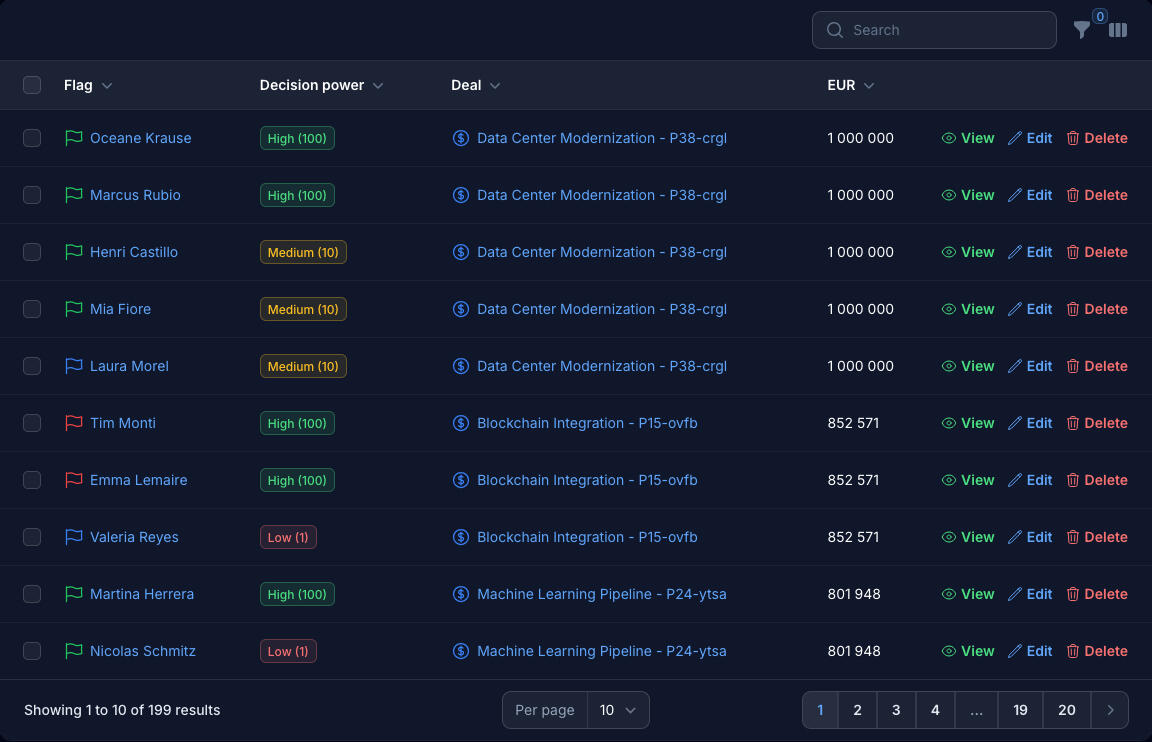Click the Low (1) badge for Valeria Reyes
The image size is (1152, 742).
click(288, 537)
